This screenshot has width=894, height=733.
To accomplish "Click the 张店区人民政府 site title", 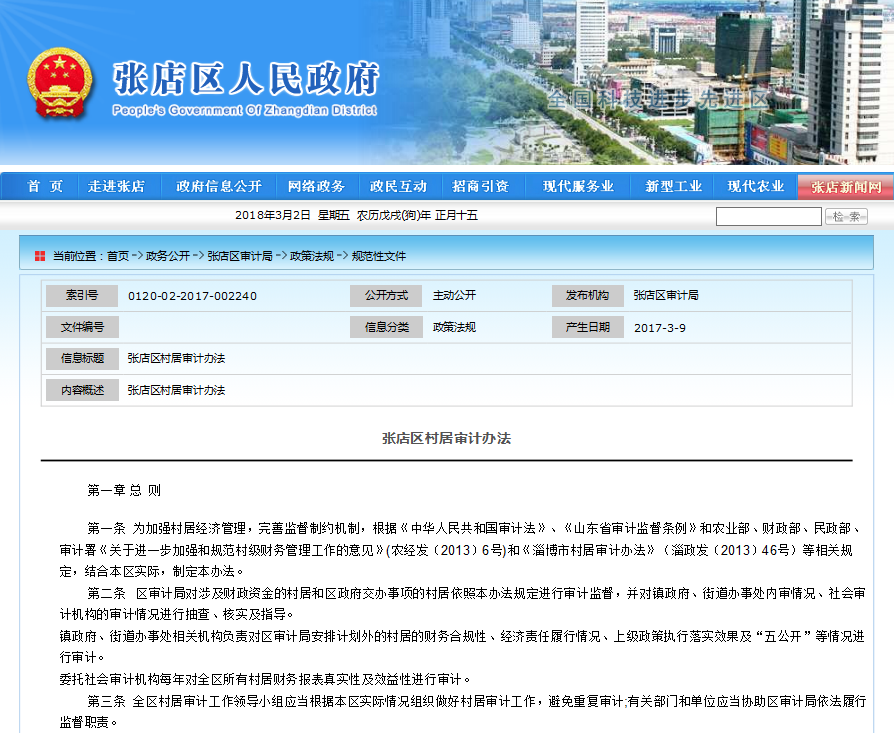I will pyautogui.click(x=246, y=77).
